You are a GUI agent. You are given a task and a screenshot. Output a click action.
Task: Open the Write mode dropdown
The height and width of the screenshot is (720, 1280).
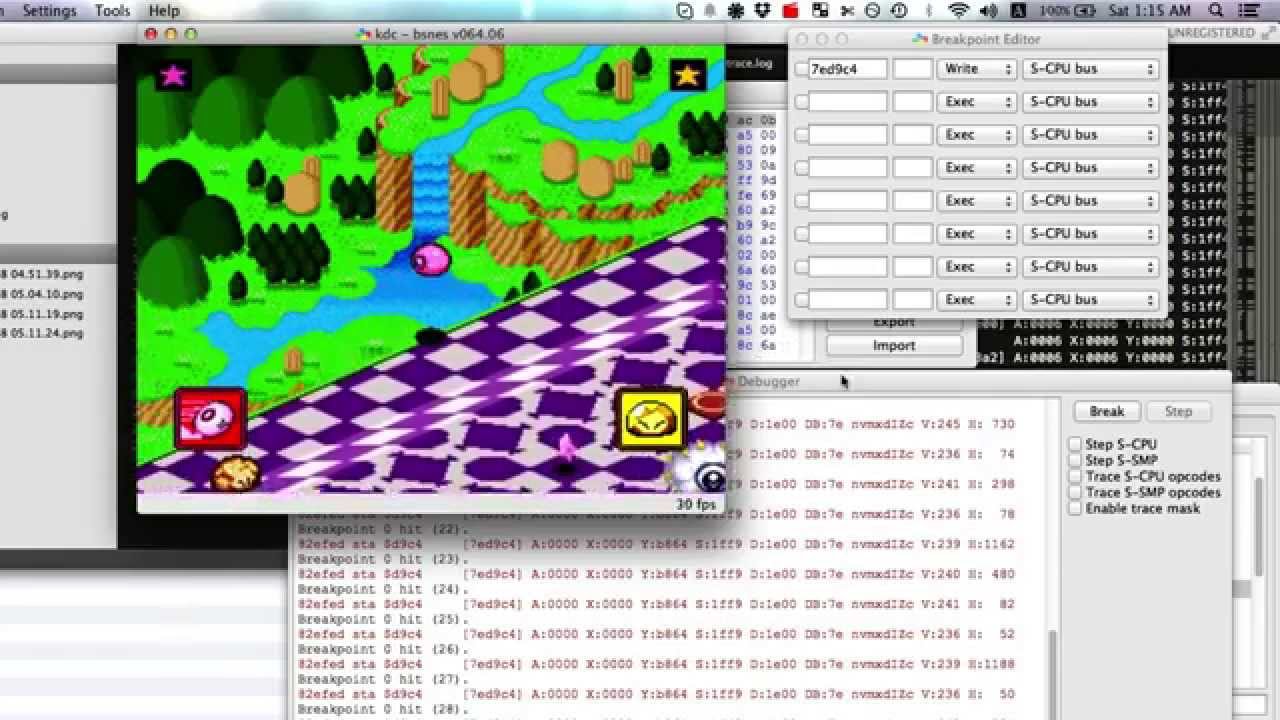point(977,69)
